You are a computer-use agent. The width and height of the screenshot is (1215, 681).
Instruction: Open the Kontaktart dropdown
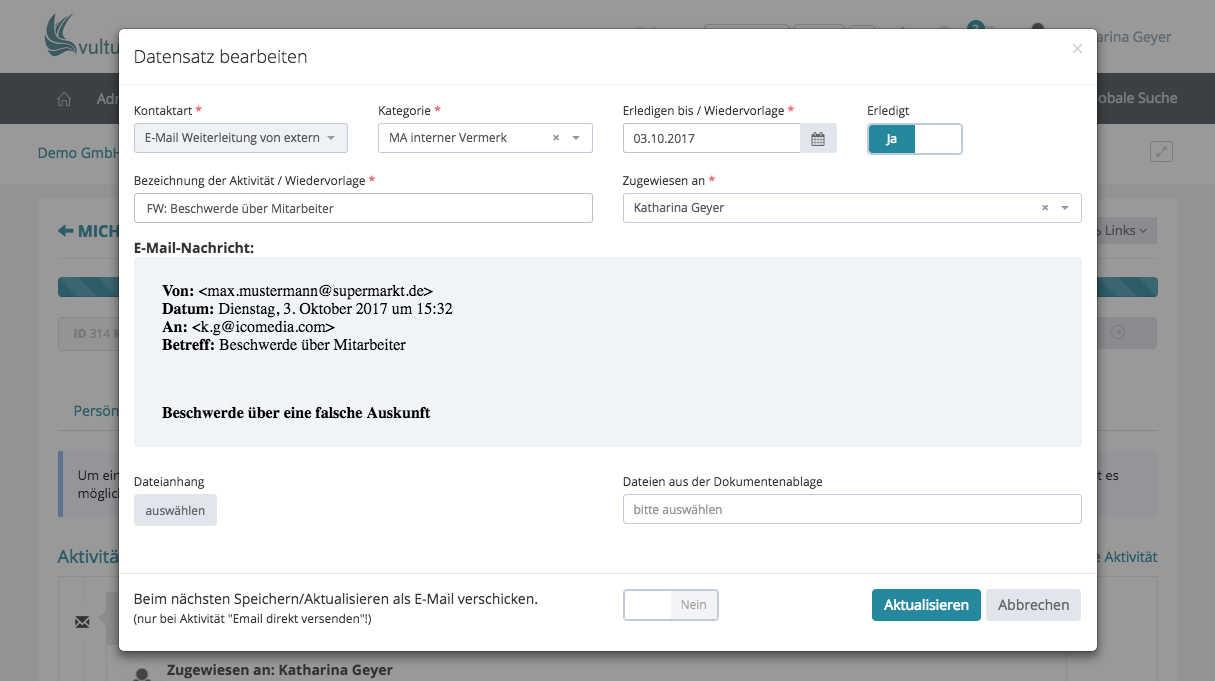(x=240, y=138)
